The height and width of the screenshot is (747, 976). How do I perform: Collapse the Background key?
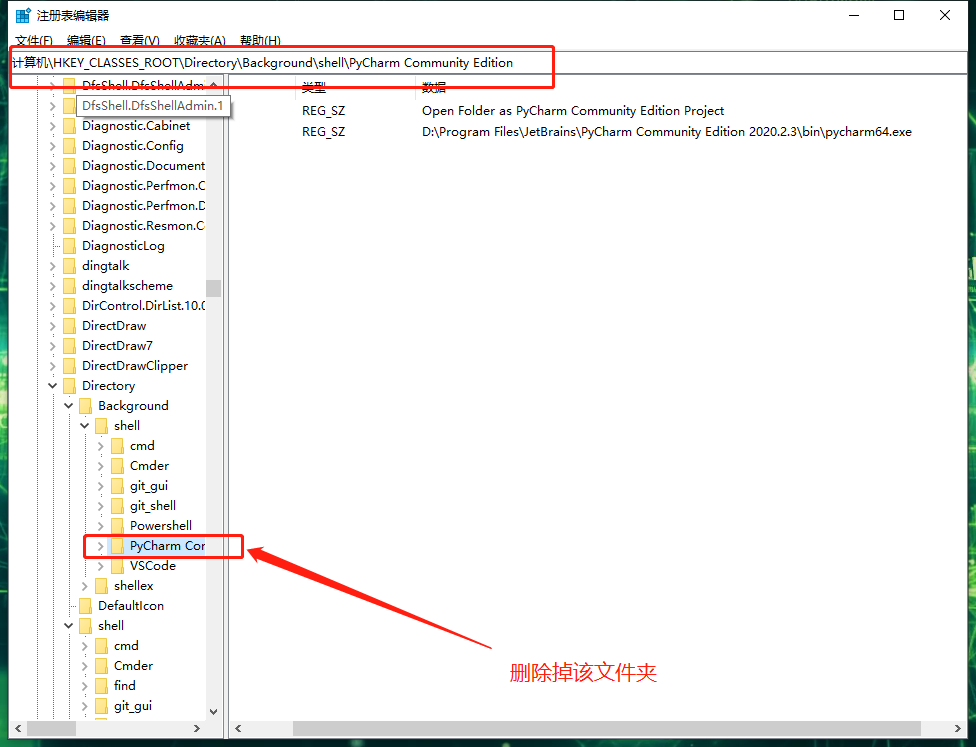click(x=68, y=406)
